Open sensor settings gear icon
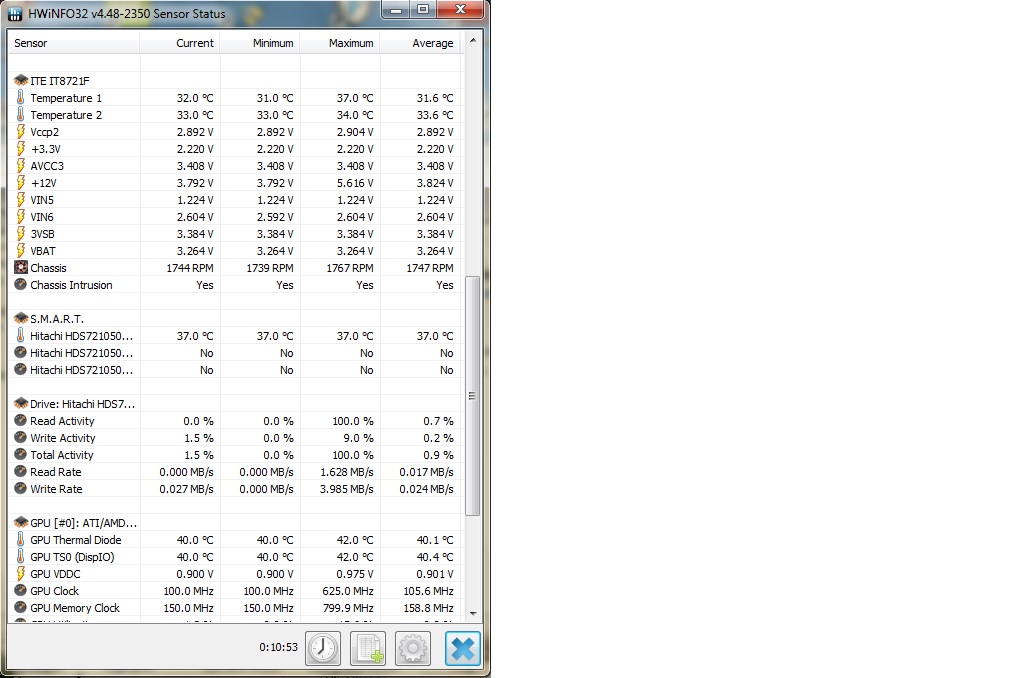Screen dimensions: 1009x678 click(x=412, y=648)
